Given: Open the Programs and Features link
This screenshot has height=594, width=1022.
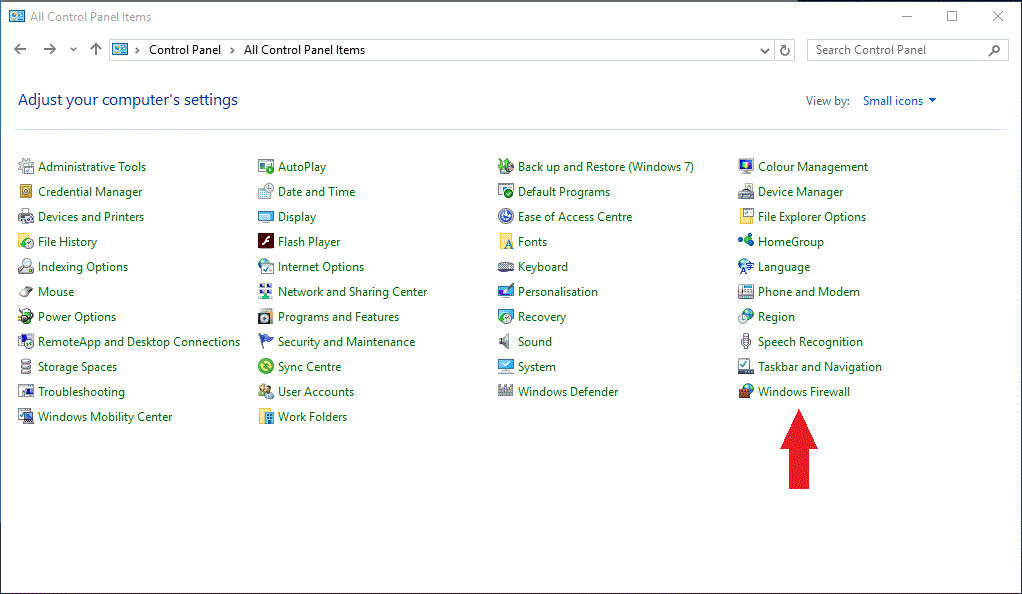Looking at the screenshot, I should (338, 317).
